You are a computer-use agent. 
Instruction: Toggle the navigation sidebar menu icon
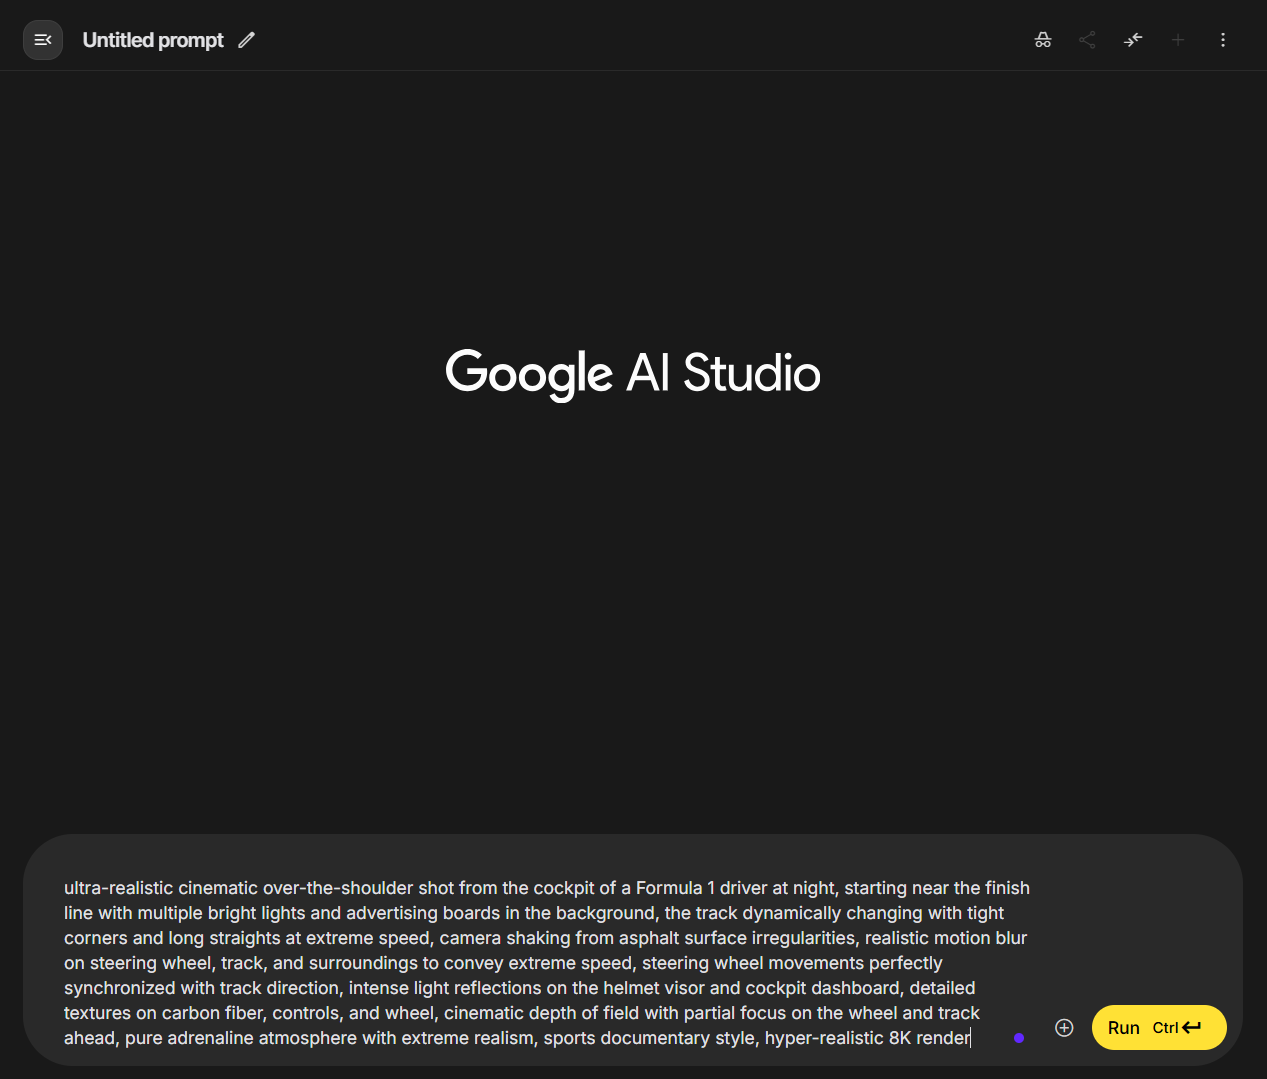point(43,40)
